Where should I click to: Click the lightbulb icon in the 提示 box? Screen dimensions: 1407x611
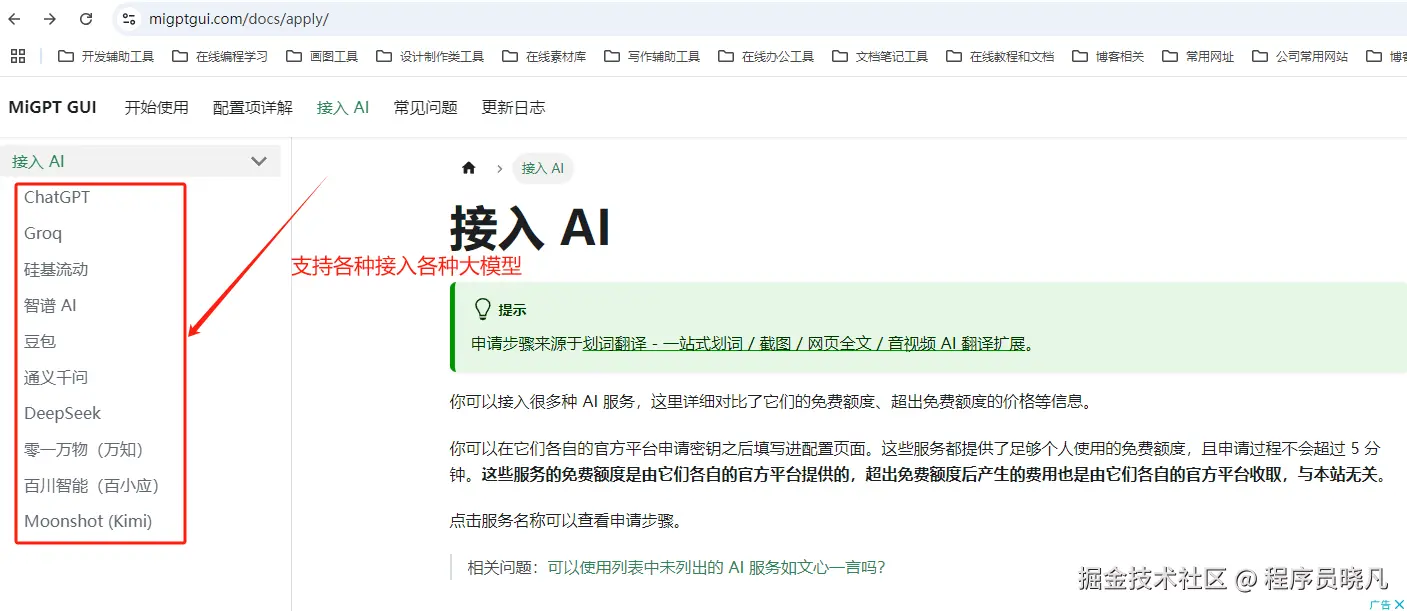point(483,308)
